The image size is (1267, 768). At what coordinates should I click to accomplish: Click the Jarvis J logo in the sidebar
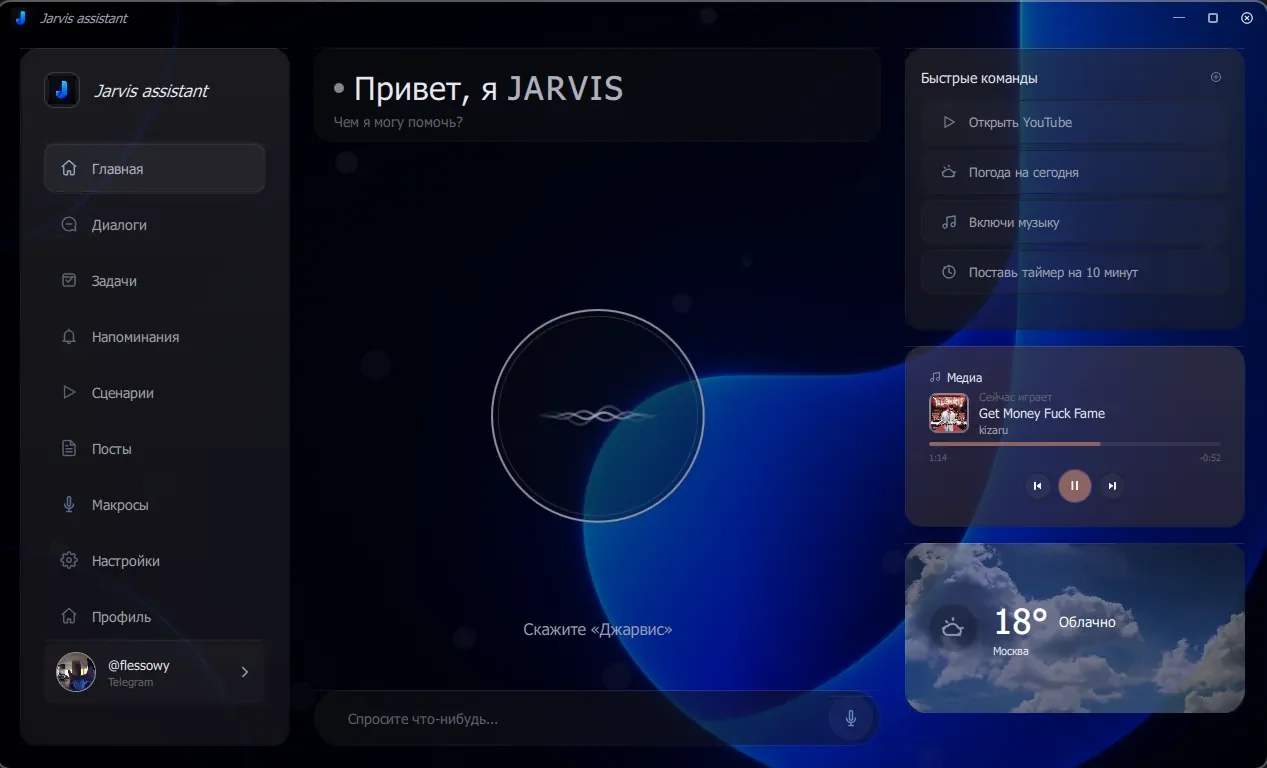point(62,90)
